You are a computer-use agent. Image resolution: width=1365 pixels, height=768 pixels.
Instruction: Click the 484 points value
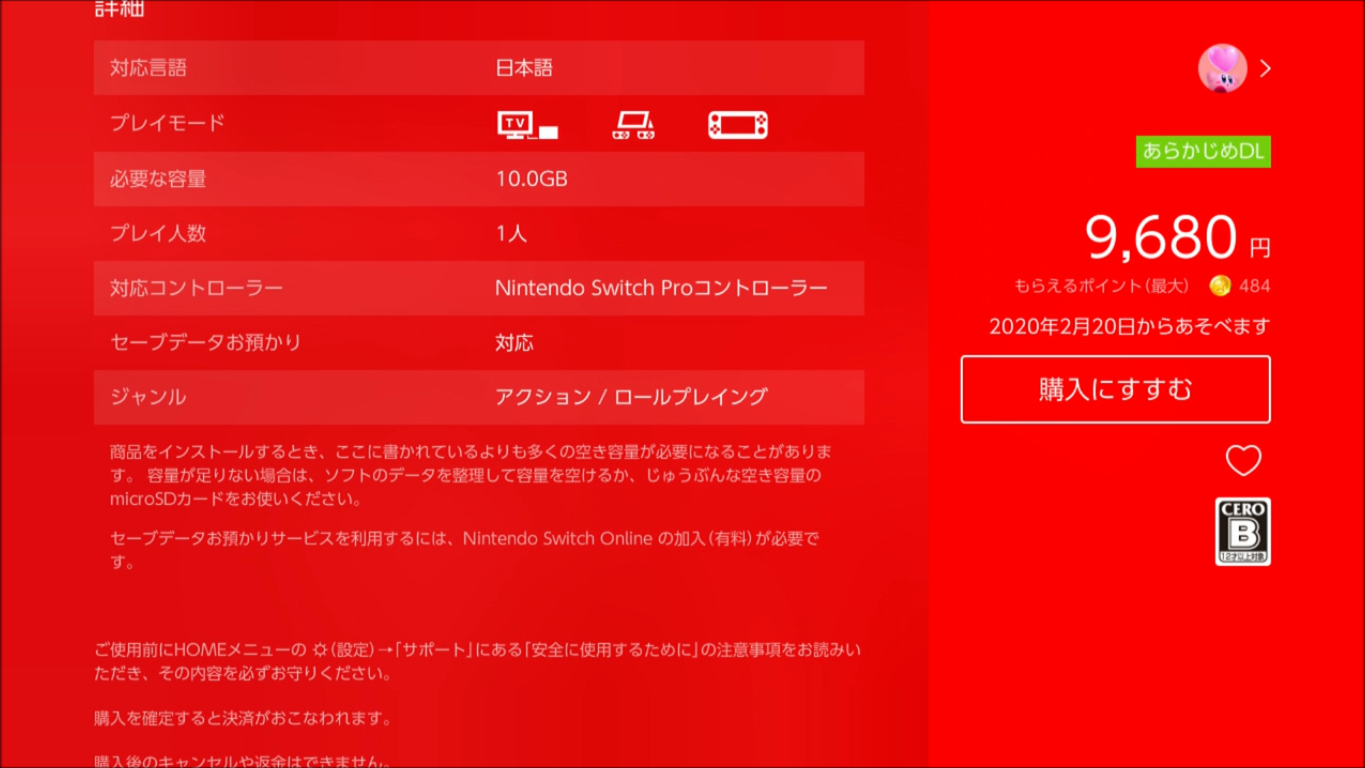[1255, 286]
